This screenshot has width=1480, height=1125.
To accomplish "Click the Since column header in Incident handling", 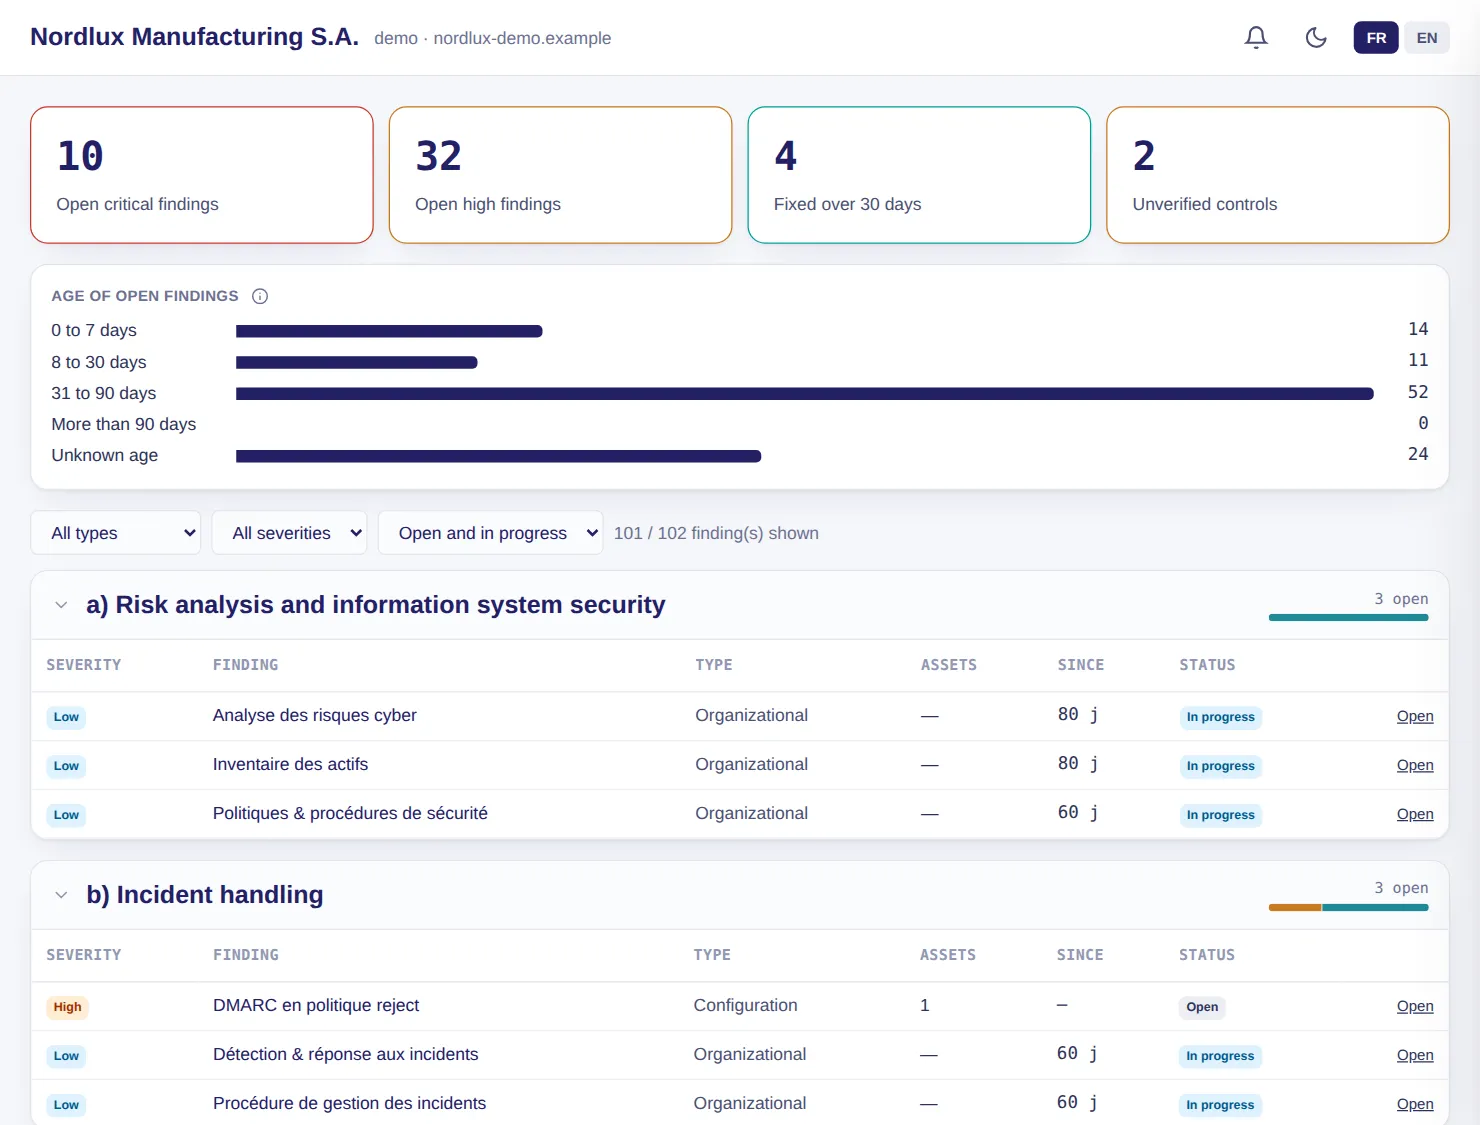I will coord(1080,955).
